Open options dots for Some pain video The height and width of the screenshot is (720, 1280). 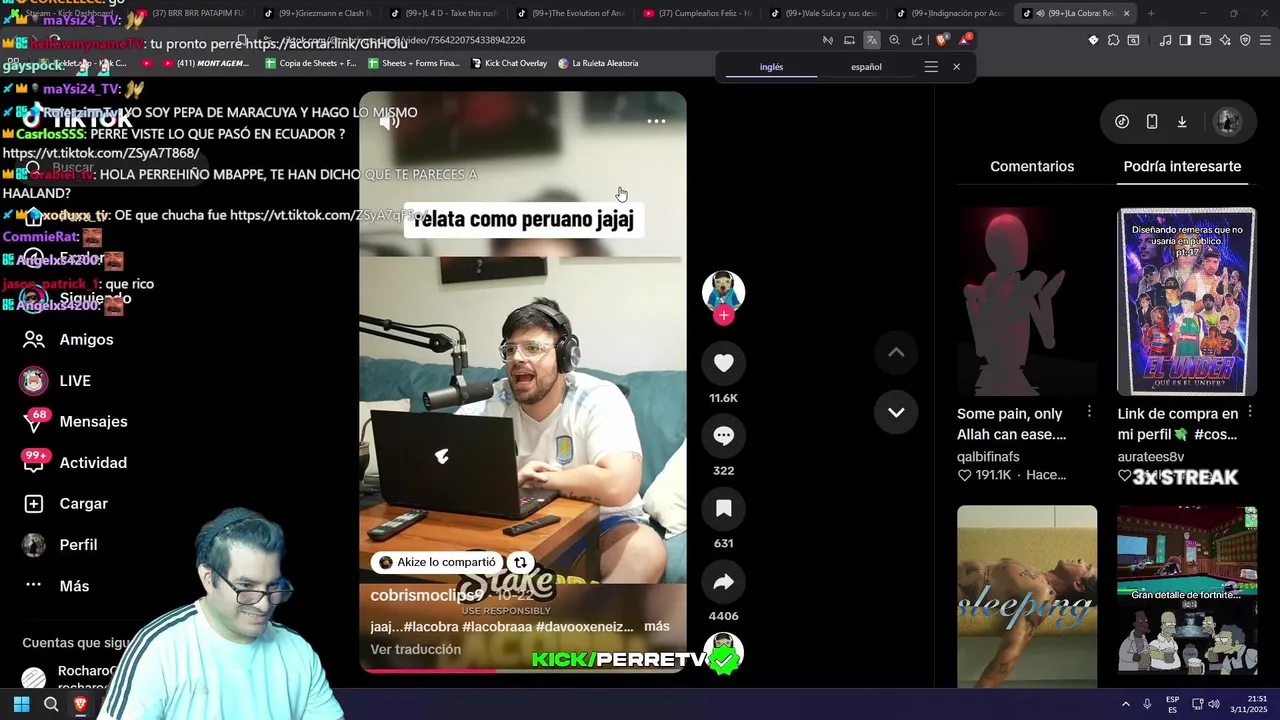[x=1089, y=413]
